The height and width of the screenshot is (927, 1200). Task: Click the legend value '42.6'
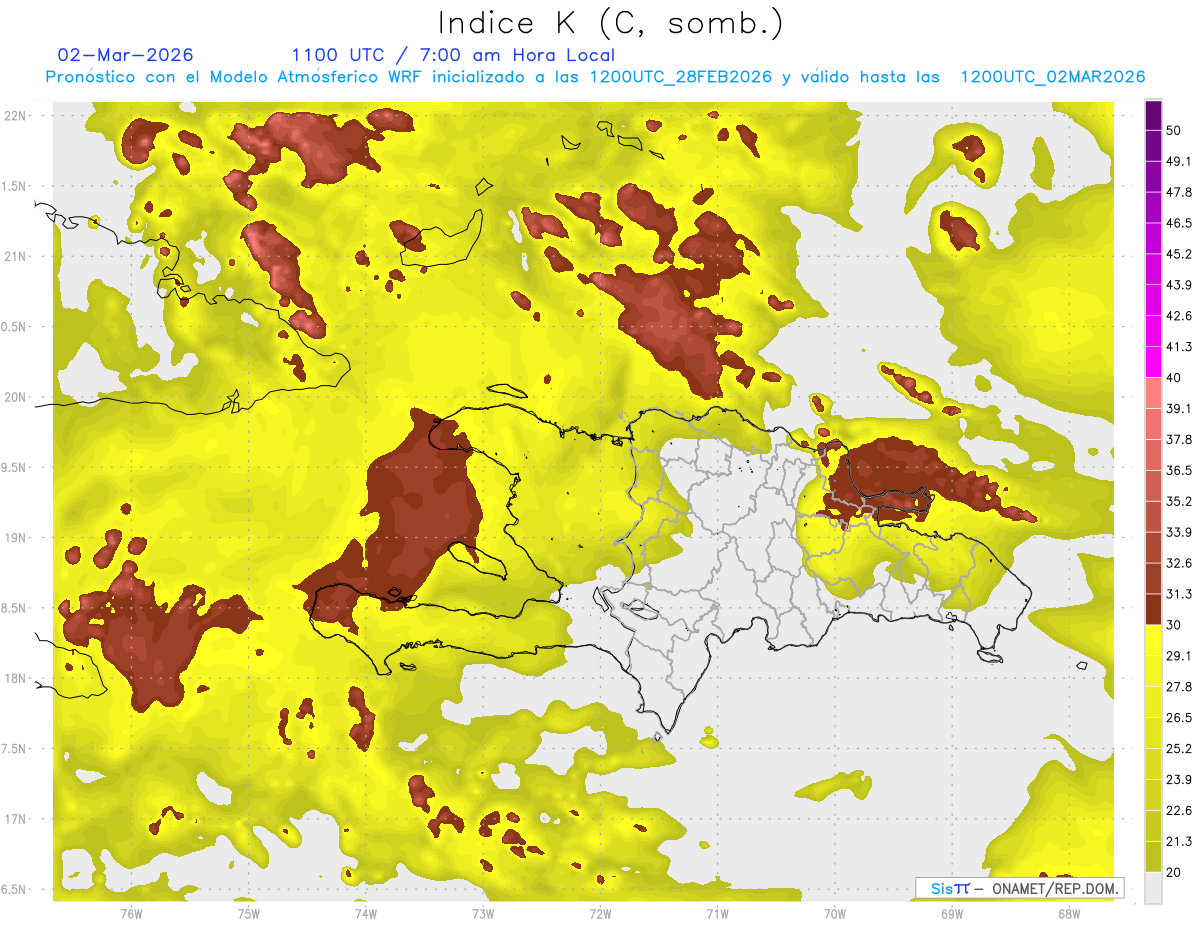(x=1179, y=317)
